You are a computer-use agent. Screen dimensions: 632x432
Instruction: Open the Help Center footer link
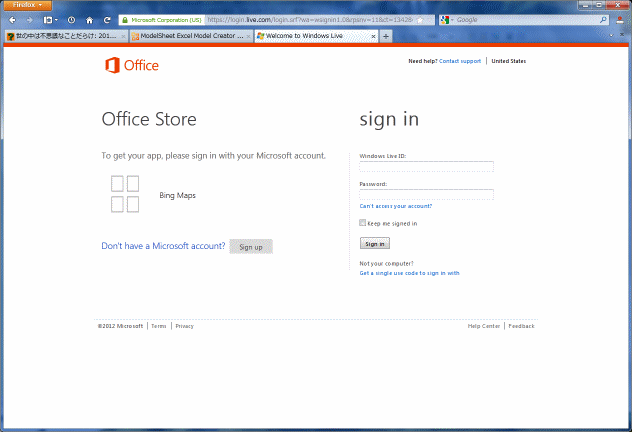[x=484, y=326]
